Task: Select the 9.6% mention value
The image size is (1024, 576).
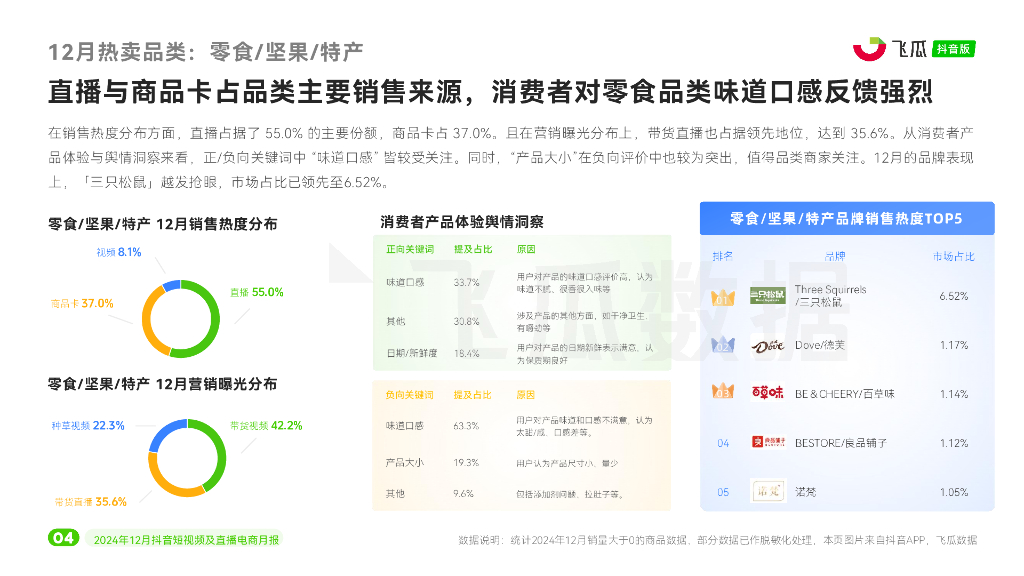Action: [x=464, y=494]
